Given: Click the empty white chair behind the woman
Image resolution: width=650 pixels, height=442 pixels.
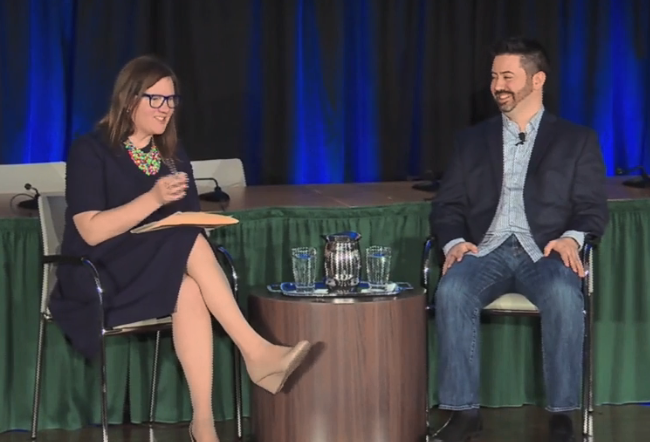Looking at the screenshot, I should pos(220,173).
